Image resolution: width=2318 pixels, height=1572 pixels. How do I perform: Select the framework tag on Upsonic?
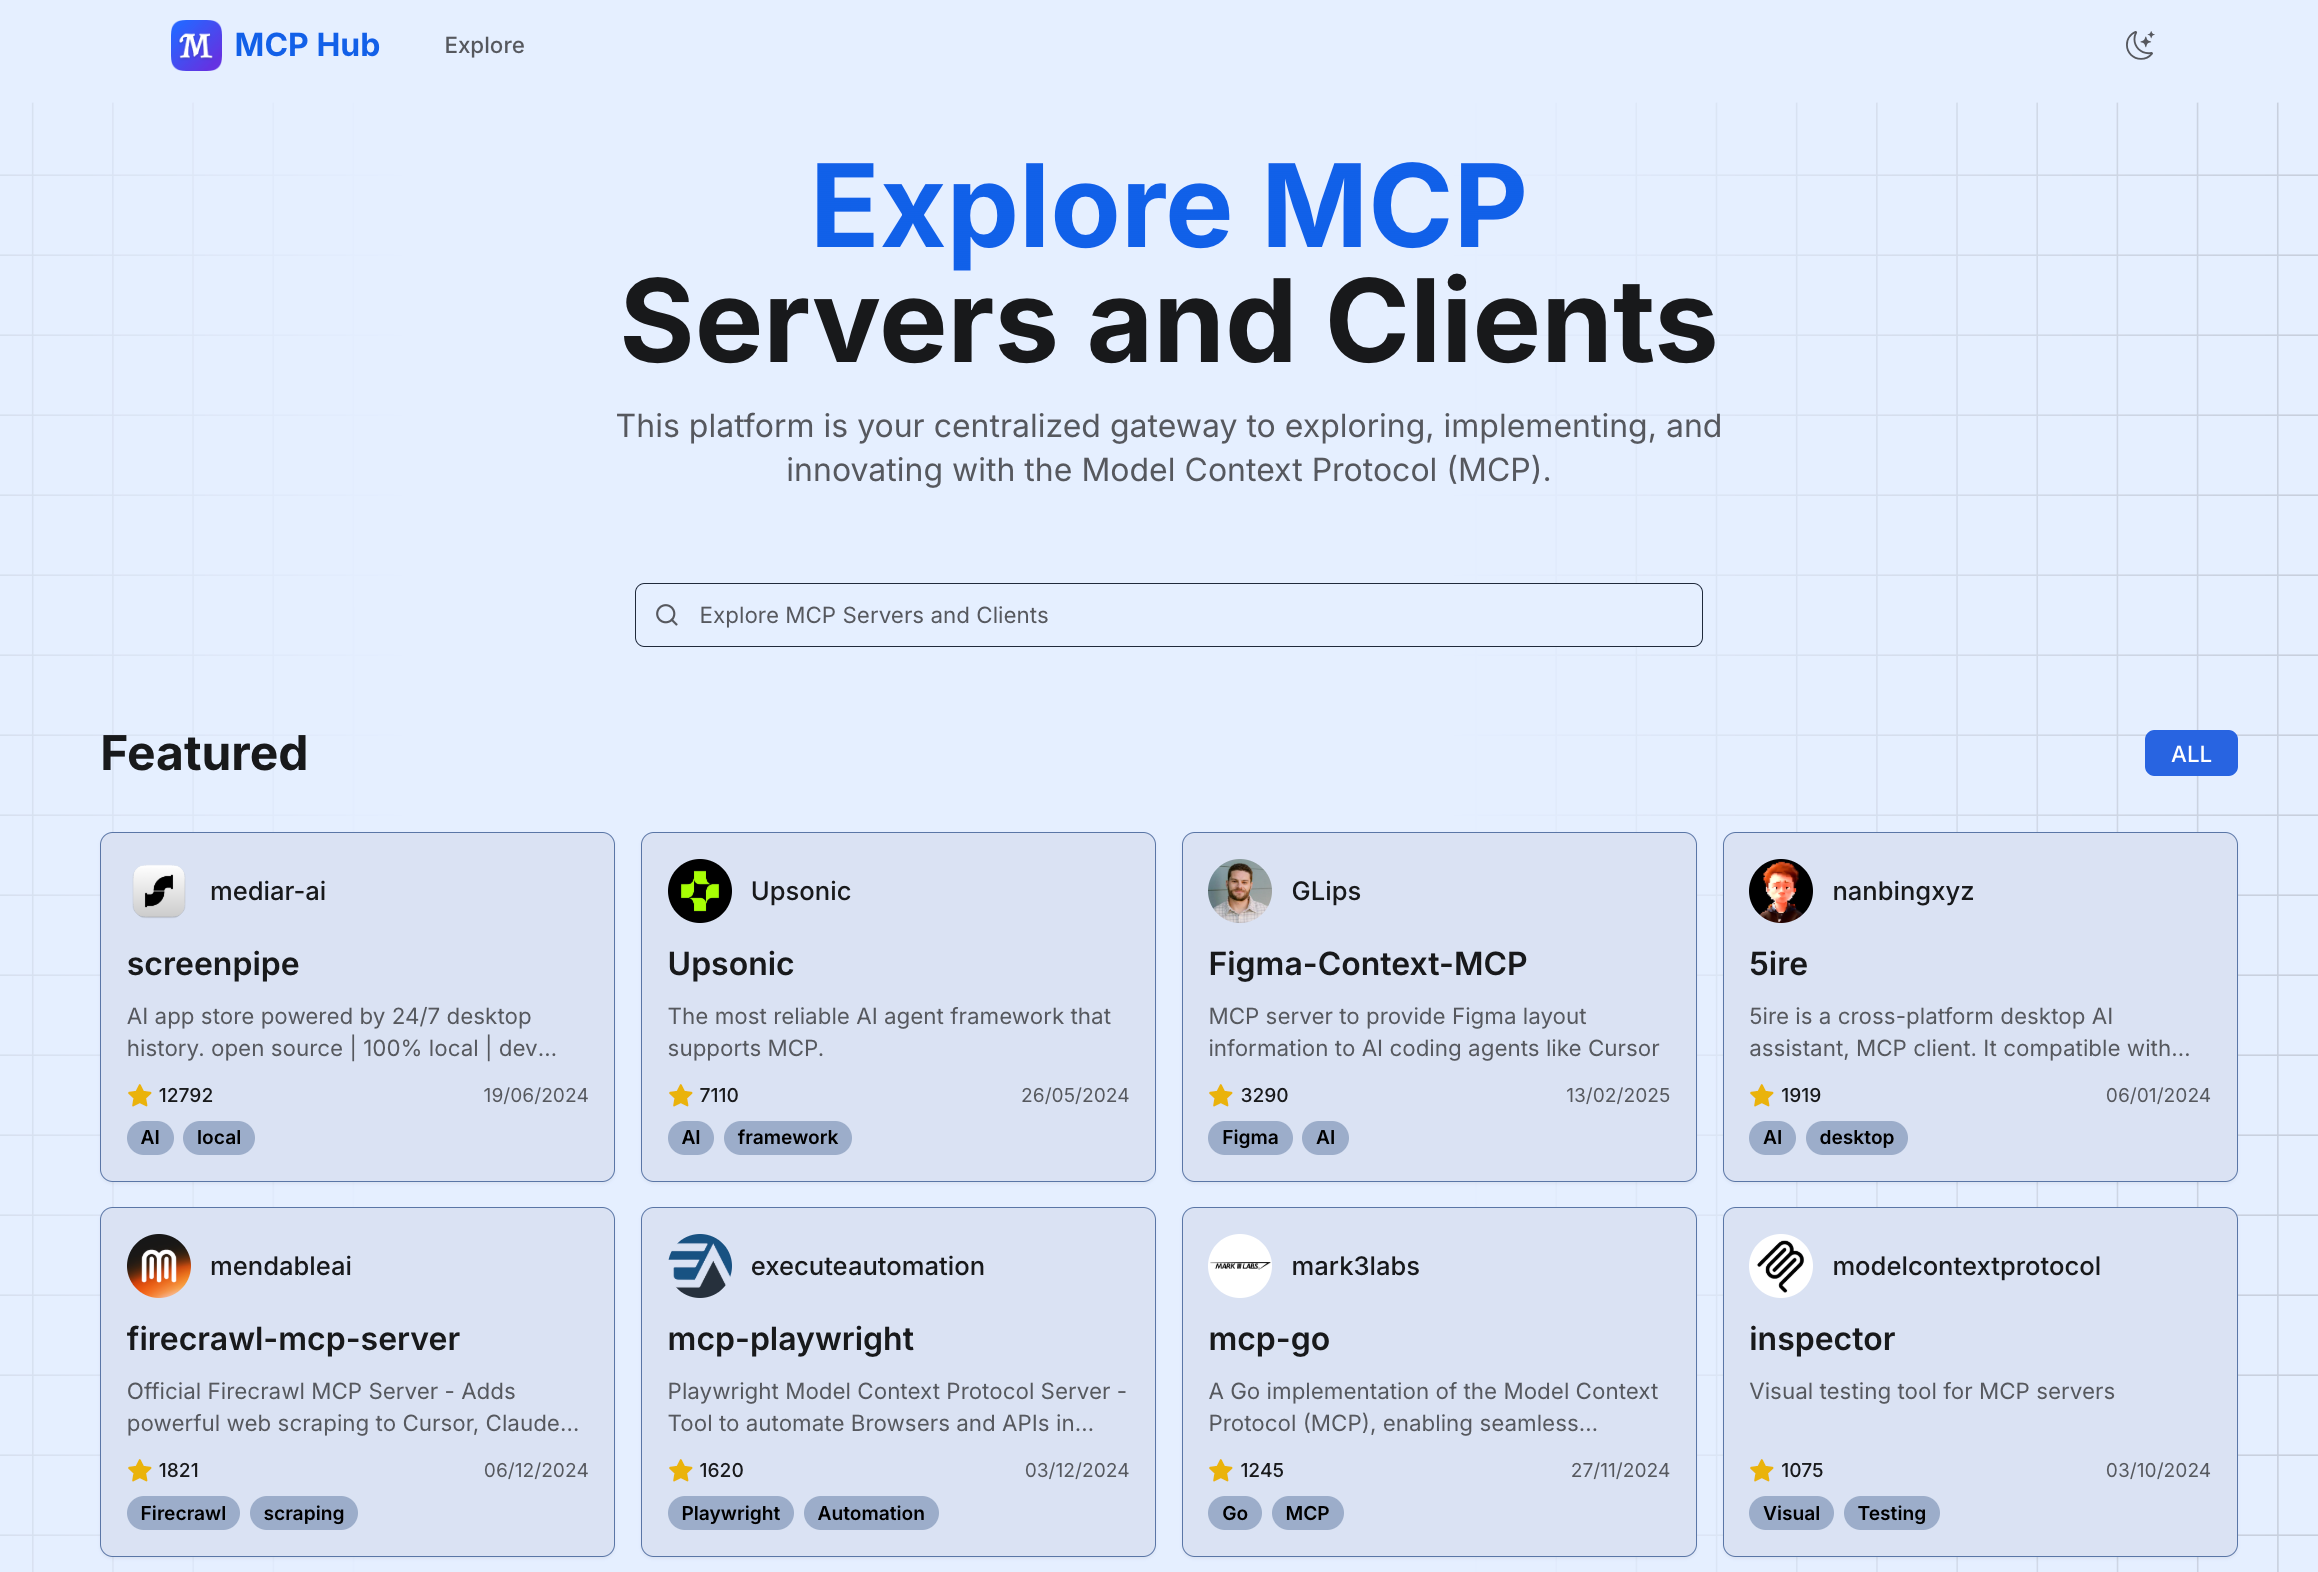[787, 1137]
